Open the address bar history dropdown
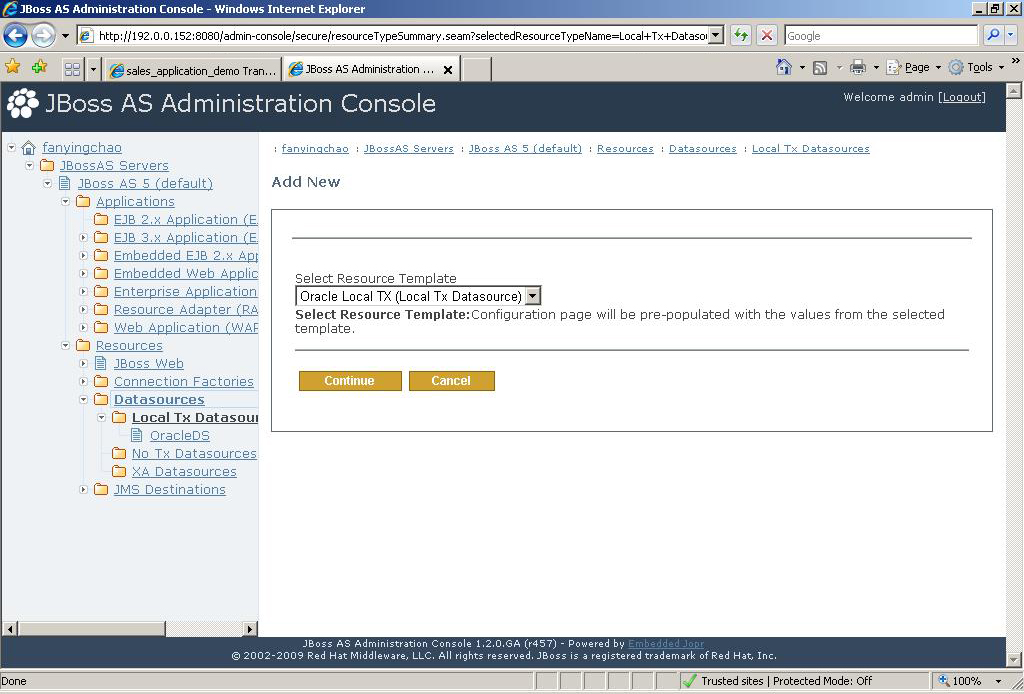This screenshot has width=1024, height=694. (x=716, y=35)
